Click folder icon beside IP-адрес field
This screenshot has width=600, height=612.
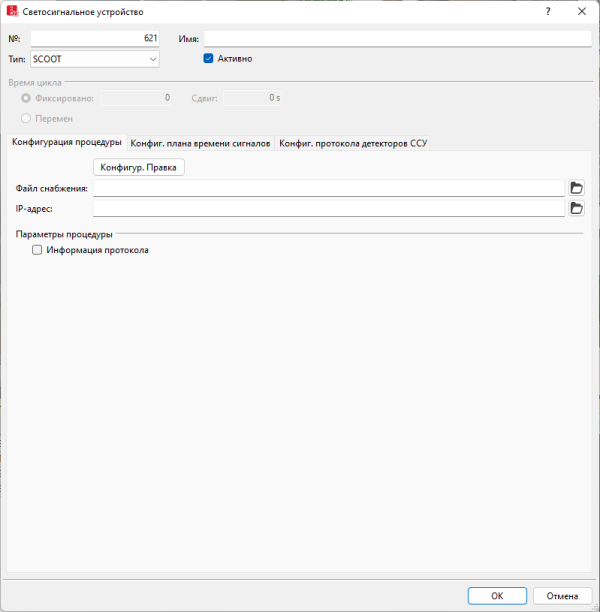(576, 208)
